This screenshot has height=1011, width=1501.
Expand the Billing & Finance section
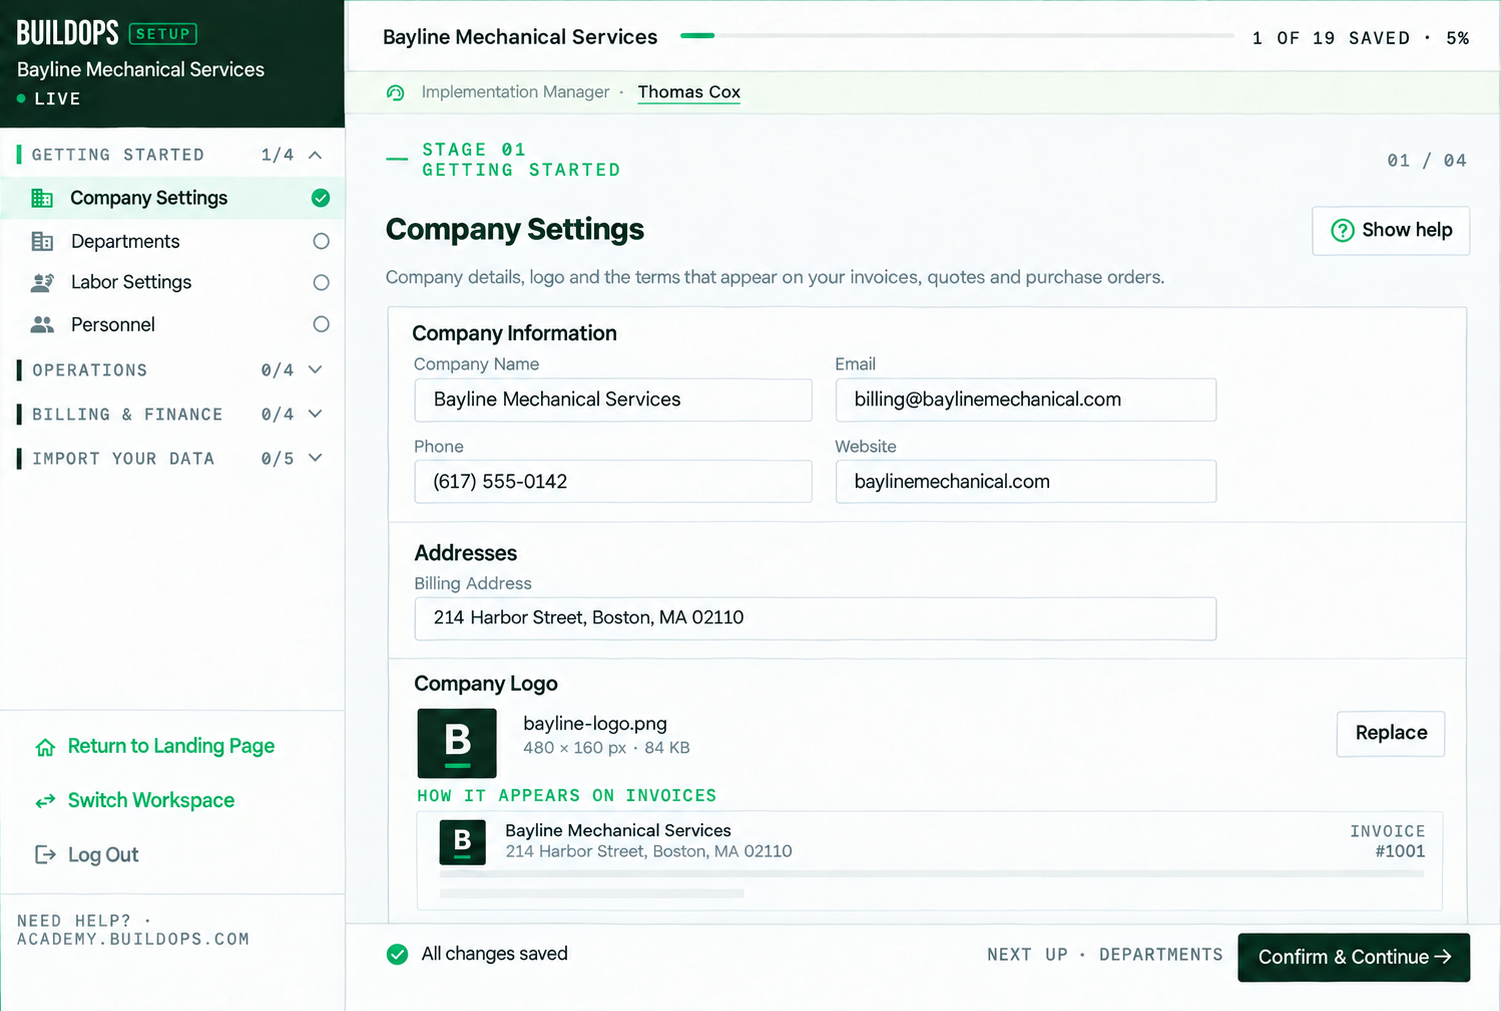tap(315, 414)
